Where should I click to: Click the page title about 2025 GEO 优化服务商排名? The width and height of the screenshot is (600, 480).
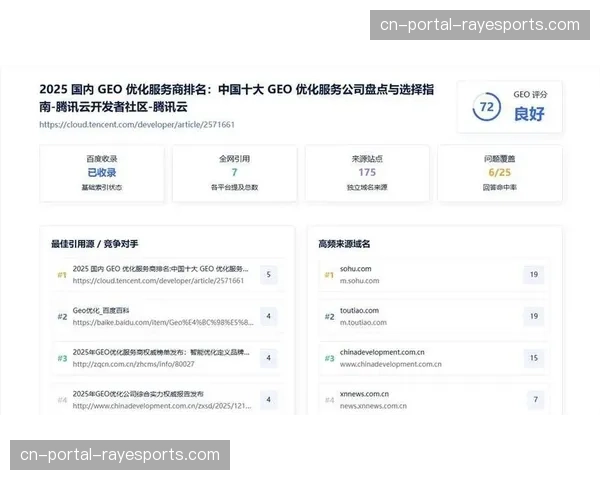point(236,98)
